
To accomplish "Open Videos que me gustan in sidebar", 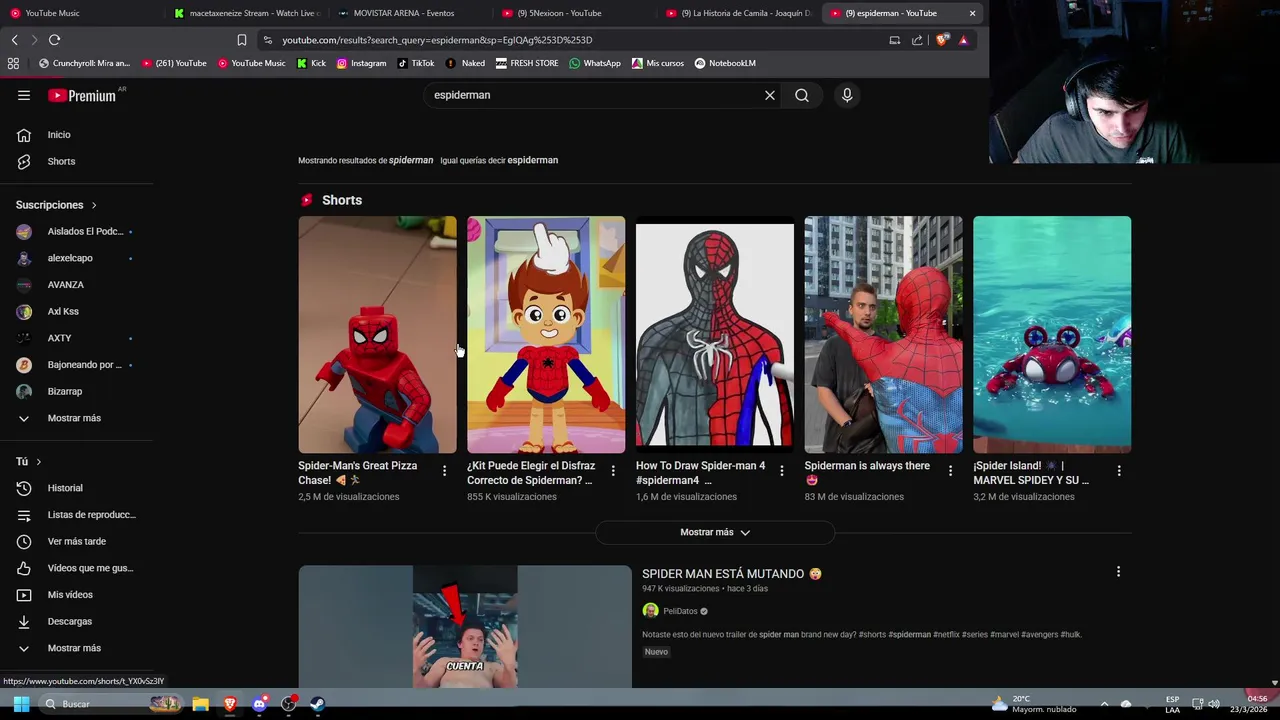I will 76,568.
